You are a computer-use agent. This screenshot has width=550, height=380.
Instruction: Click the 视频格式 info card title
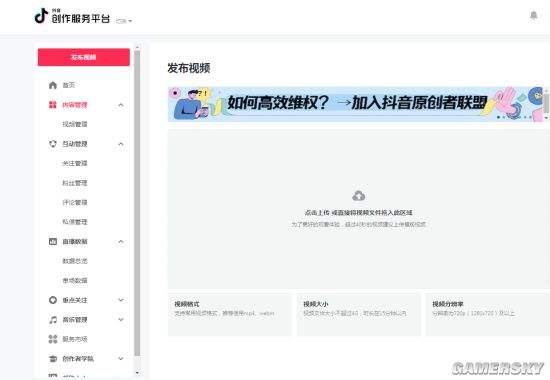pyautogui.click(x=187, y=304)
